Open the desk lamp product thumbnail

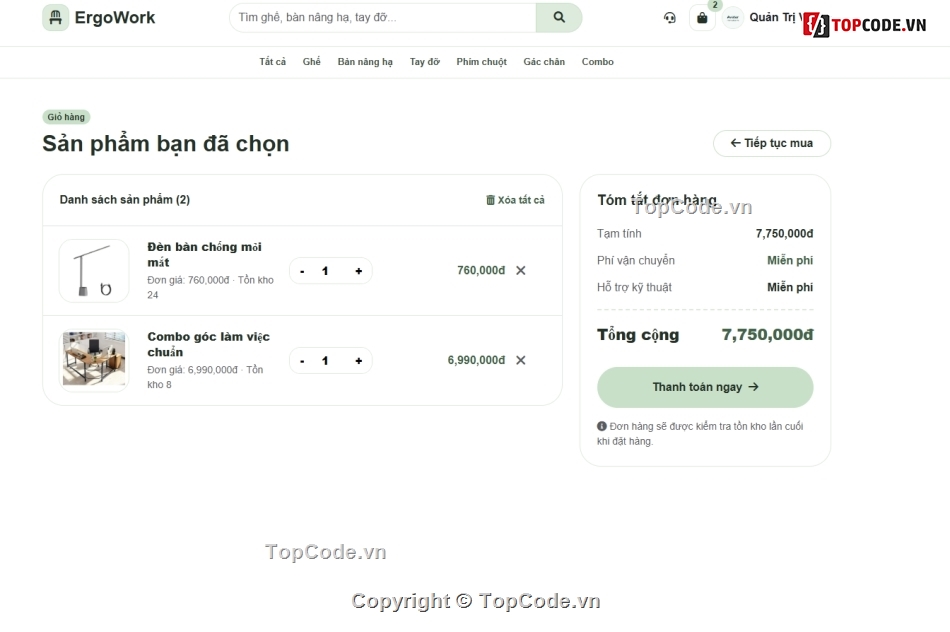[x=94, y=271]
